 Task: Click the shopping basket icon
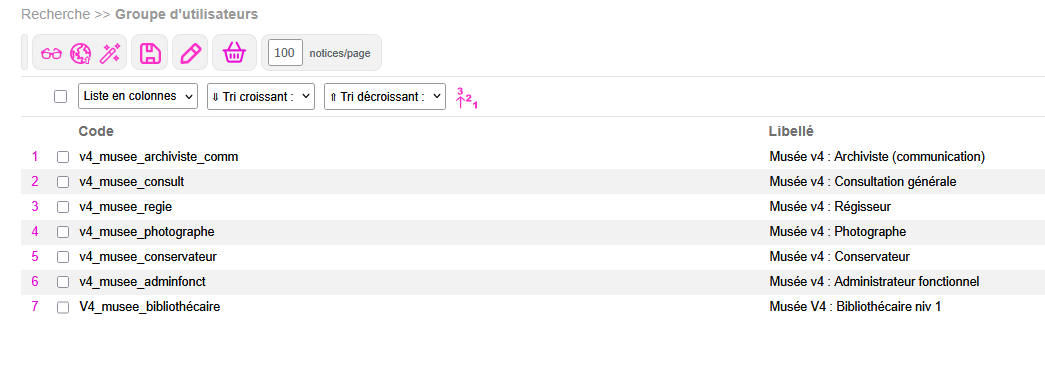234,53
